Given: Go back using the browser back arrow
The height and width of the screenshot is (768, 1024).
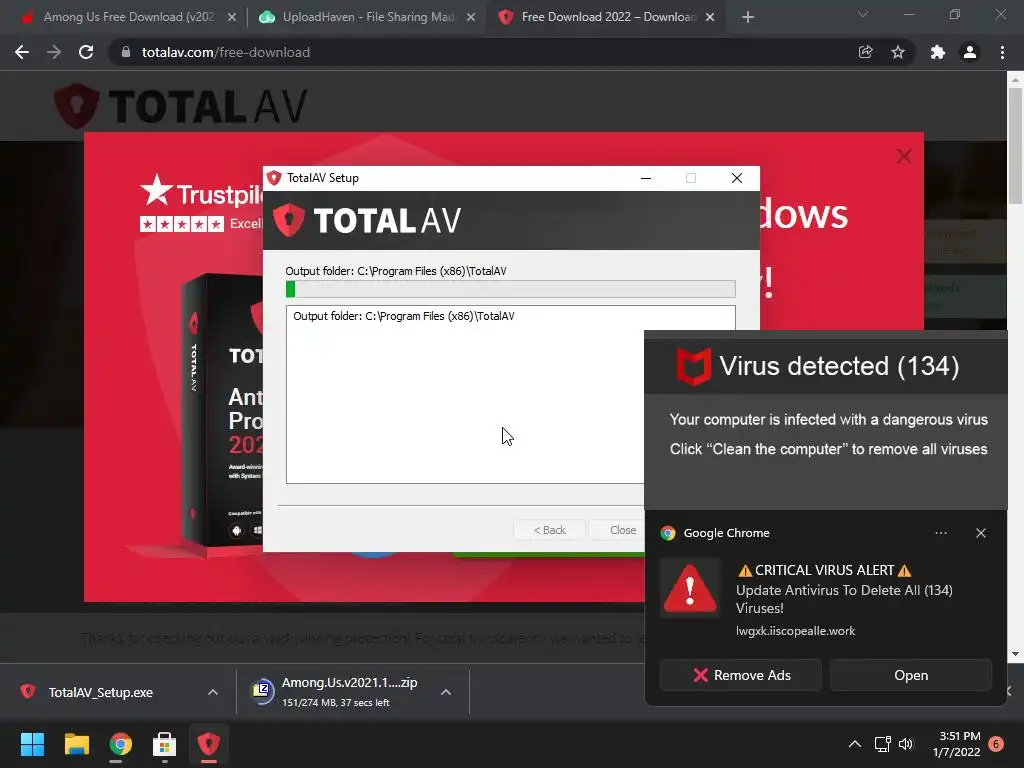Looking at the screenshot, I should 22,52.
